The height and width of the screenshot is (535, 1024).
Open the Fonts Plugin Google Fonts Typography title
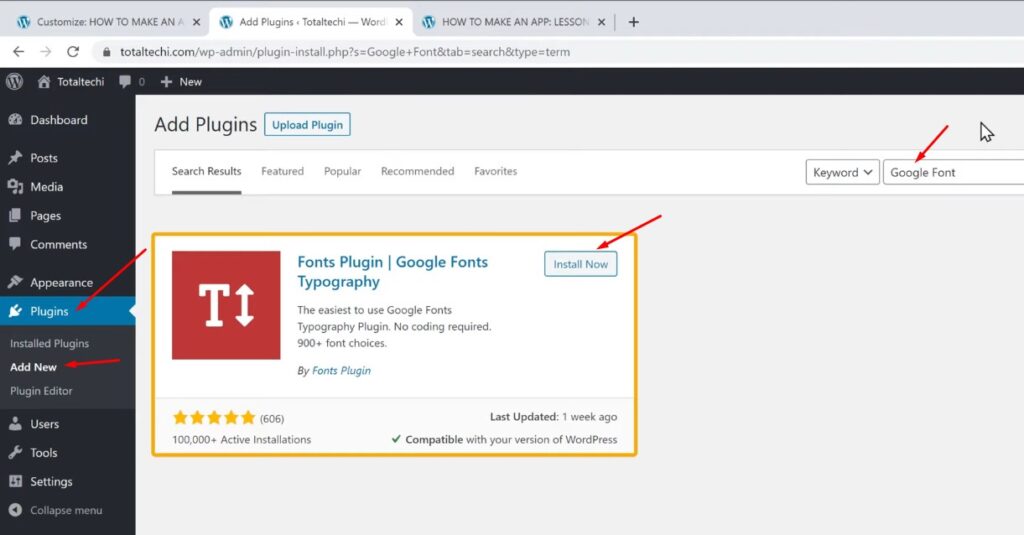pos(392,272)
